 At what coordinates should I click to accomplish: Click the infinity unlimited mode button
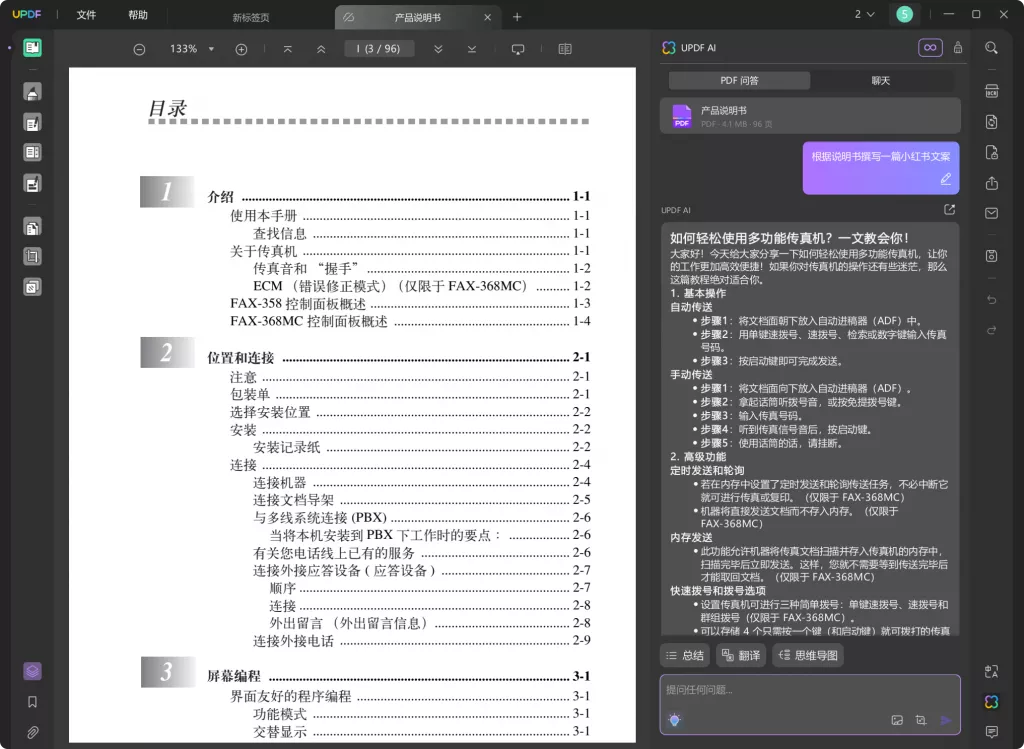930,48
